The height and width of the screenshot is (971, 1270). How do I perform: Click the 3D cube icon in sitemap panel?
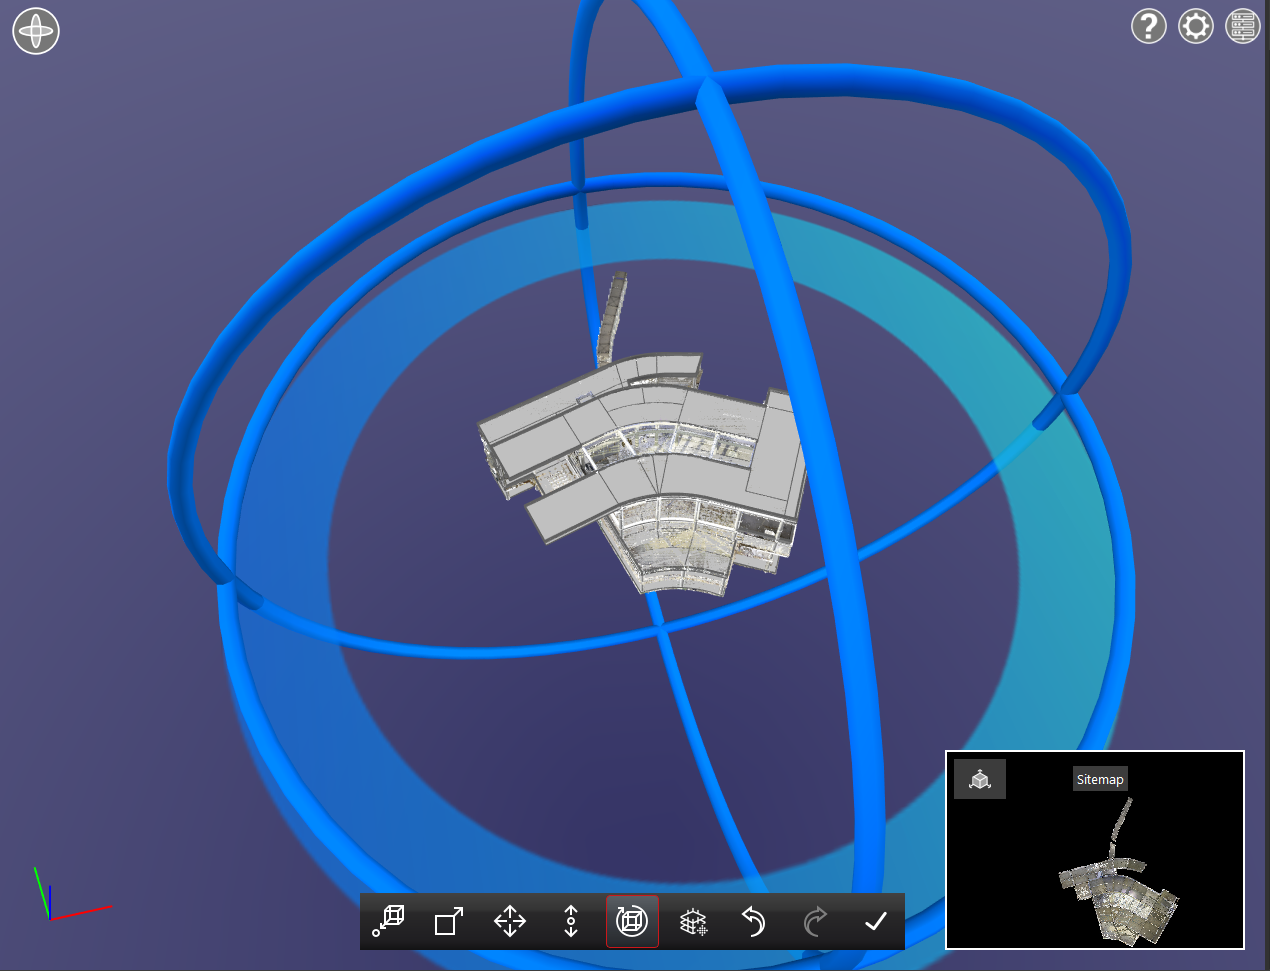(980, 779)
